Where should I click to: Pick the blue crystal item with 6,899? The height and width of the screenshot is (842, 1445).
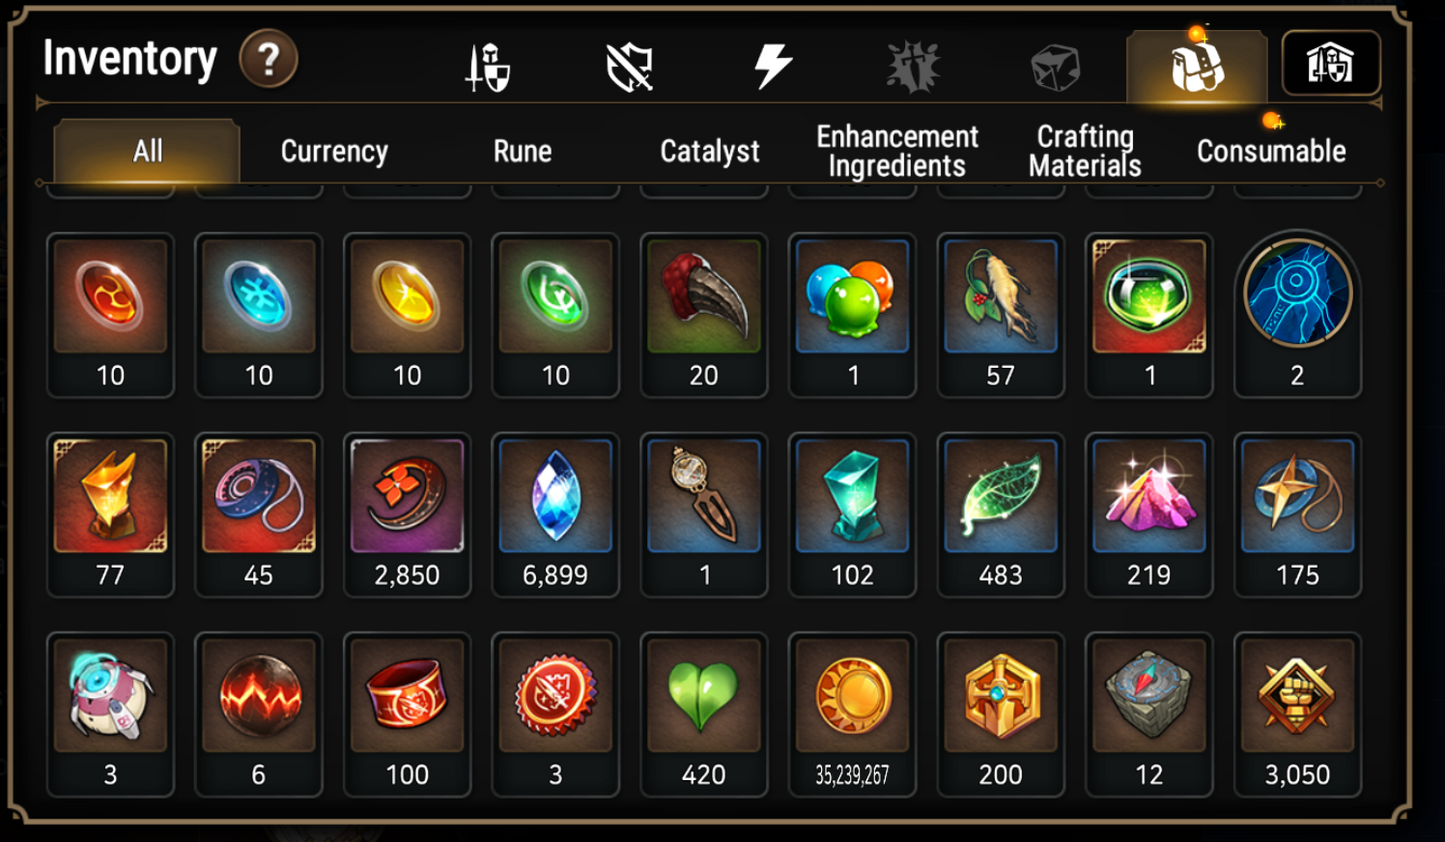(x=555, y=514)
